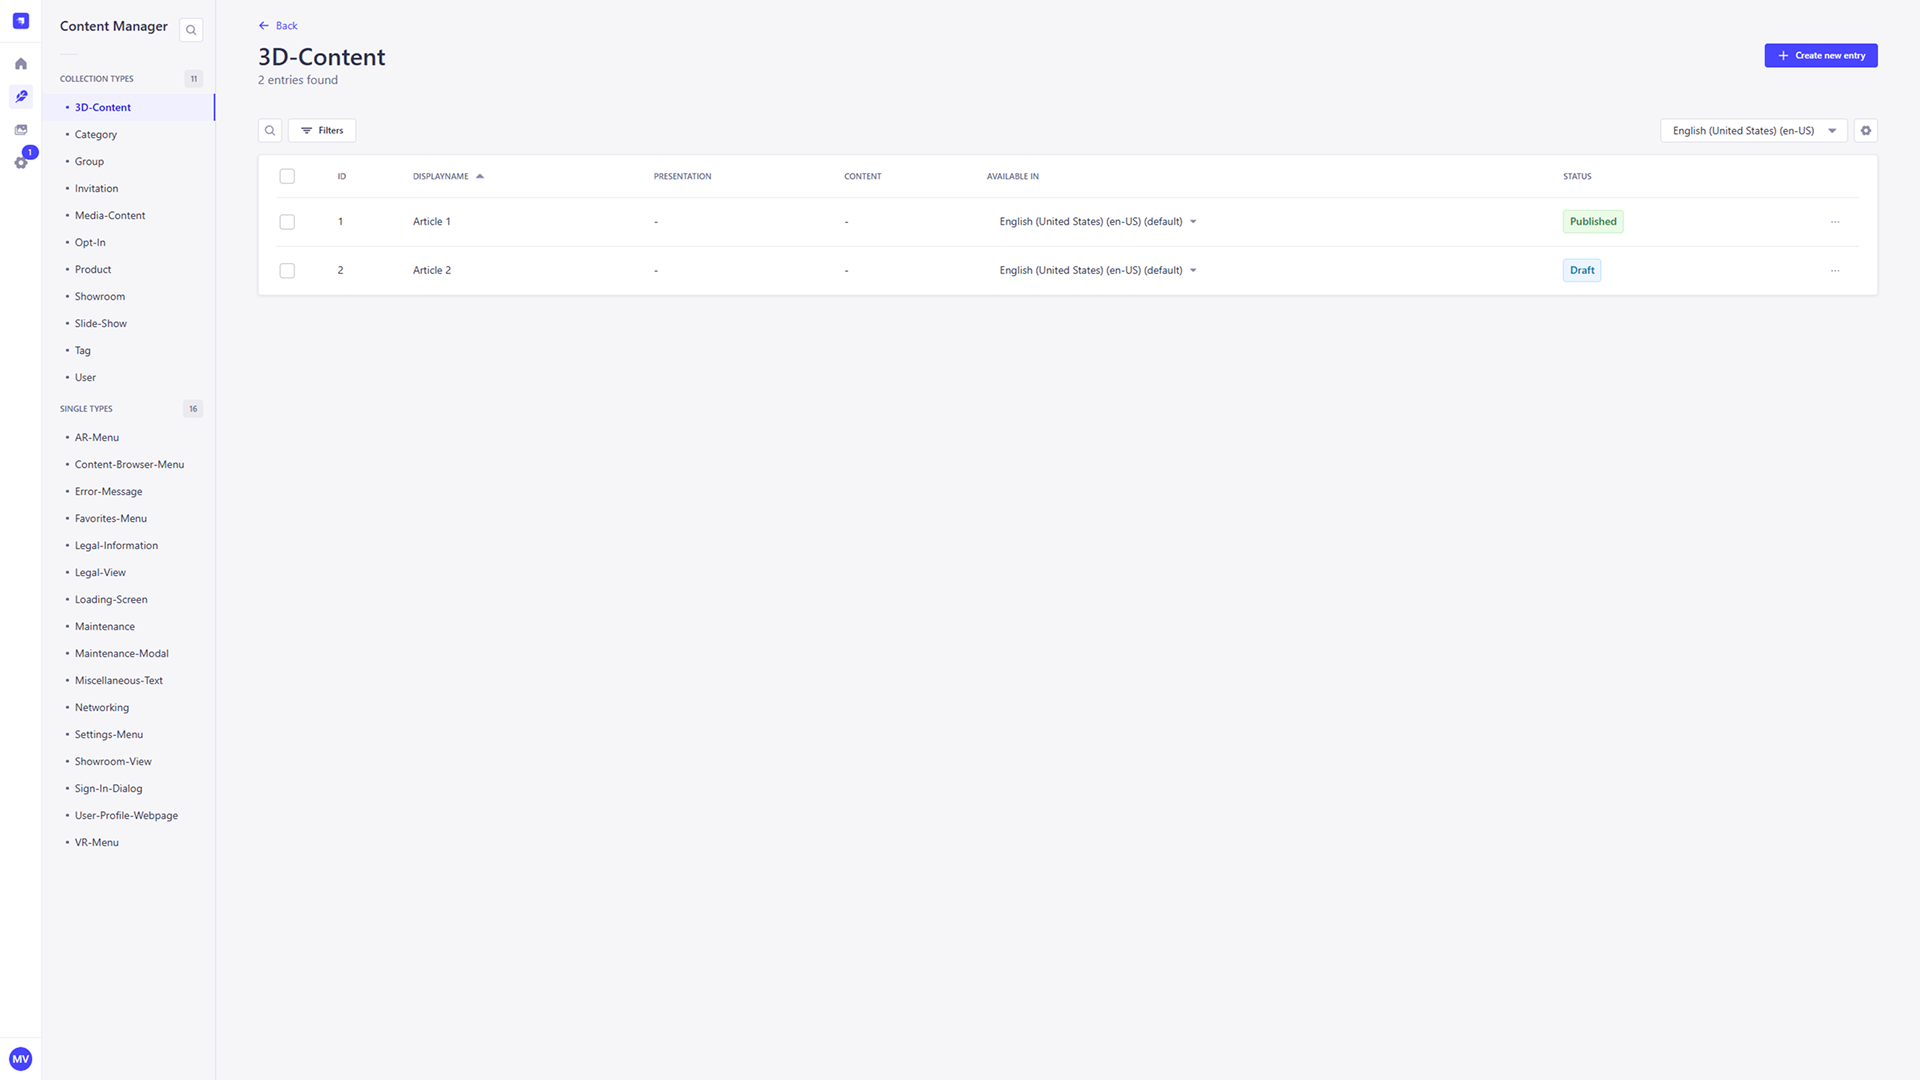Open Media Library icon in sidebar
Image resolution: width=1920 pixels, height=1080 pixels.
20,130
